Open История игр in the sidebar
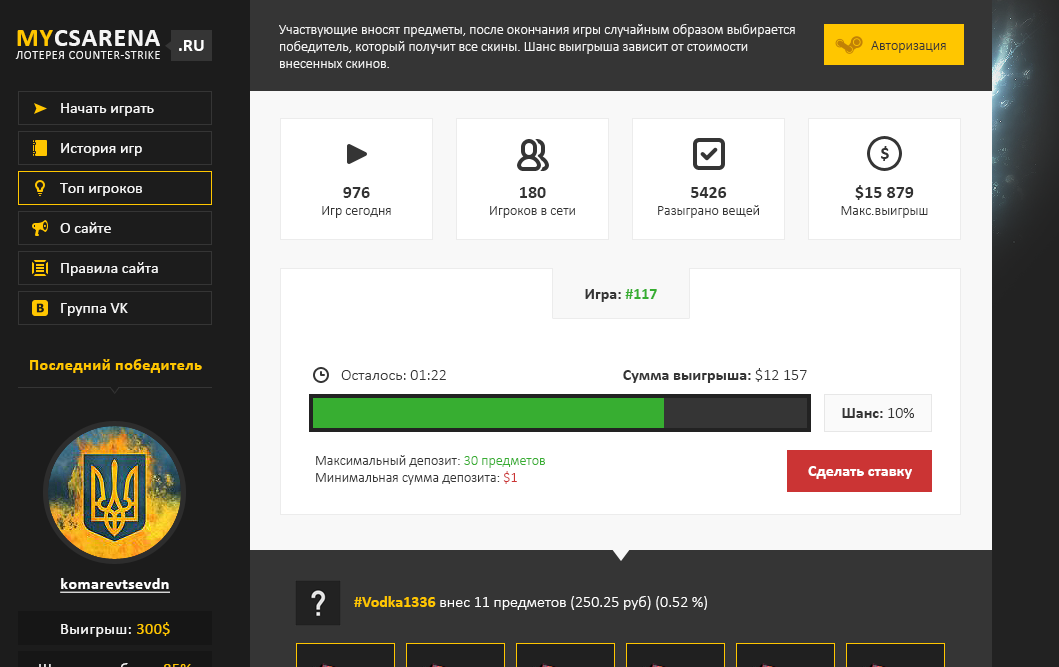The image size is (1059, 667). click(115, 148)
